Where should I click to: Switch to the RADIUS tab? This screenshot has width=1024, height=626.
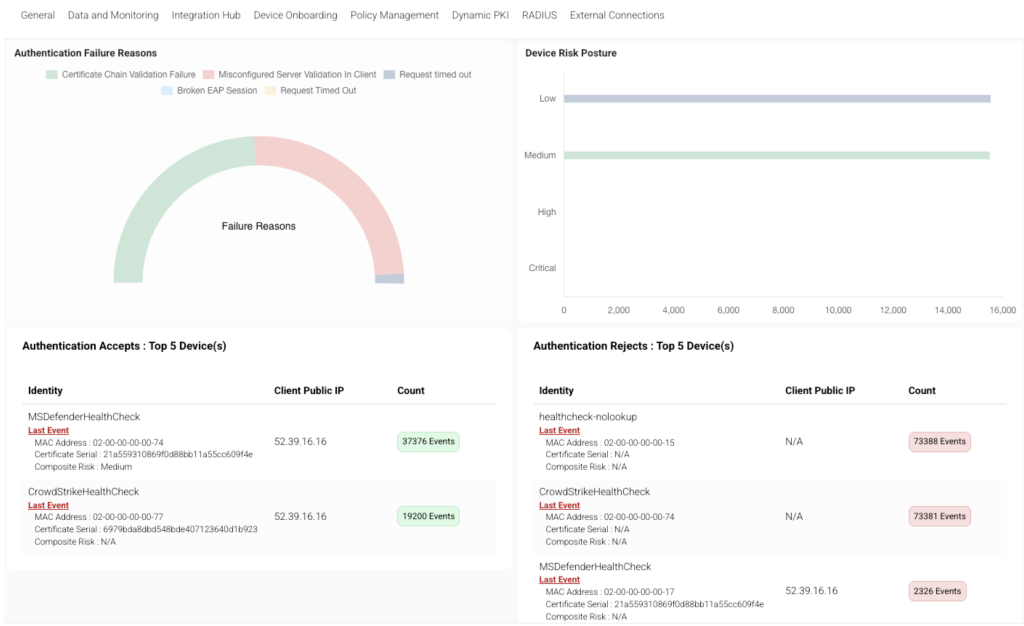(x=539, y=15)
